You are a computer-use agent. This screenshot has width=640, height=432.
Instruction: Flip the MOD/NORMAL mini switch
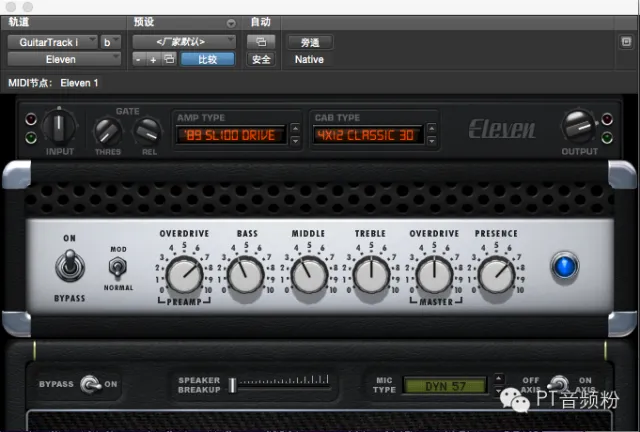point(118,268)
